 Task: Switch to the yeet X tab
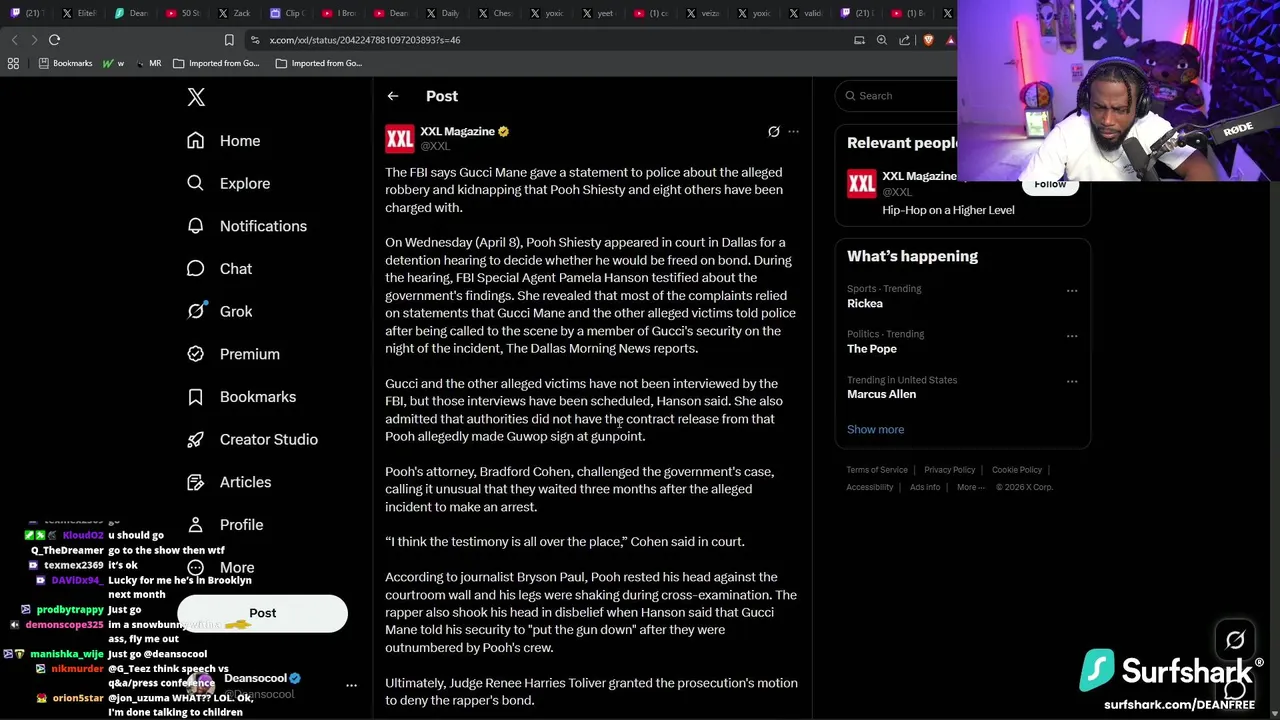599,13
